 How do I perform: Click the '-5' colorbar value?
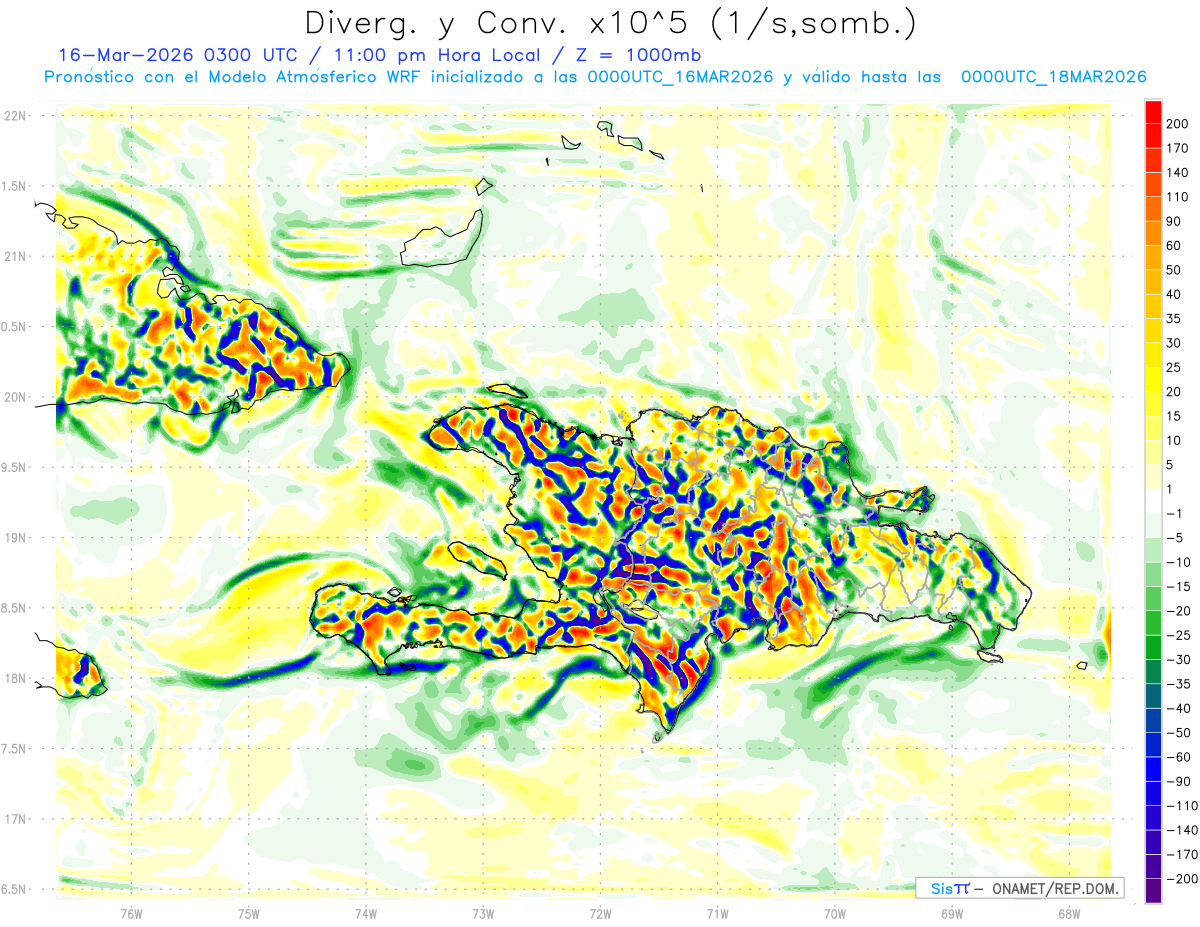[x=1174, y=538]
